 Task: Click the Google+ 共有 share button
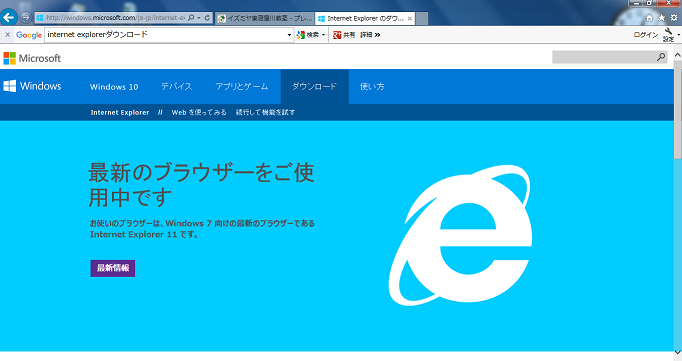(x=344, y=35)
